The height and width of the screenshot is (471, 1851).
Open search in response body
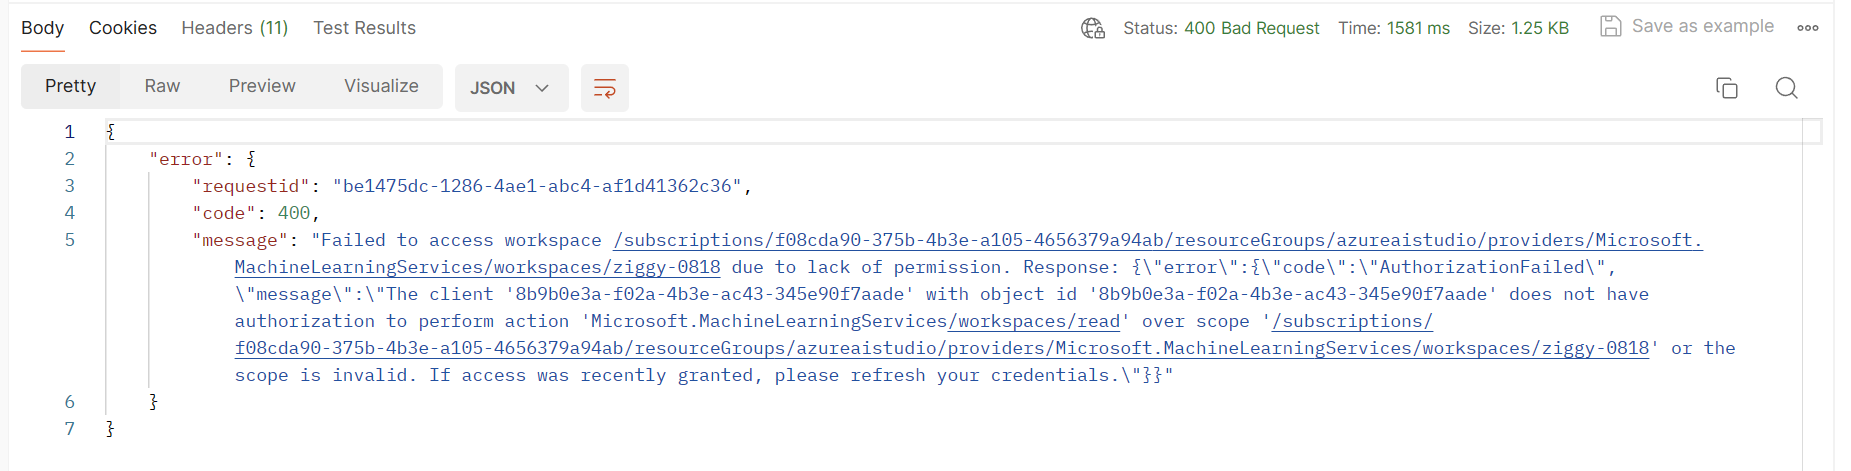tap(1786, 88)
